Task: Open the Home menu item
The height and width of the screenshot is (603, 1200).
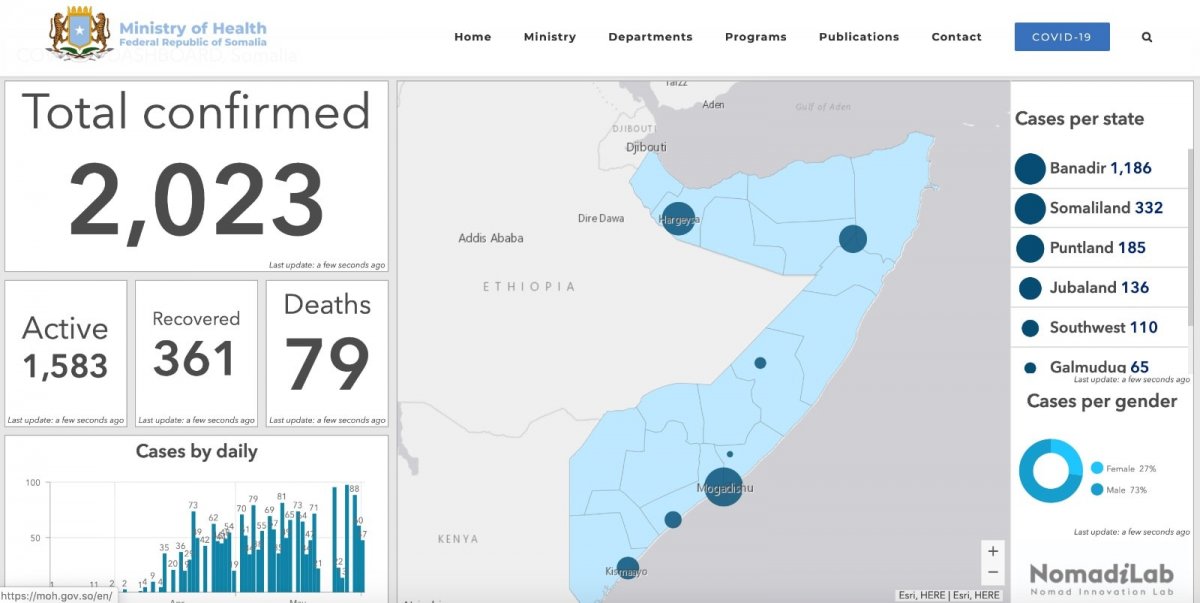Action: (x=472, y=37)
